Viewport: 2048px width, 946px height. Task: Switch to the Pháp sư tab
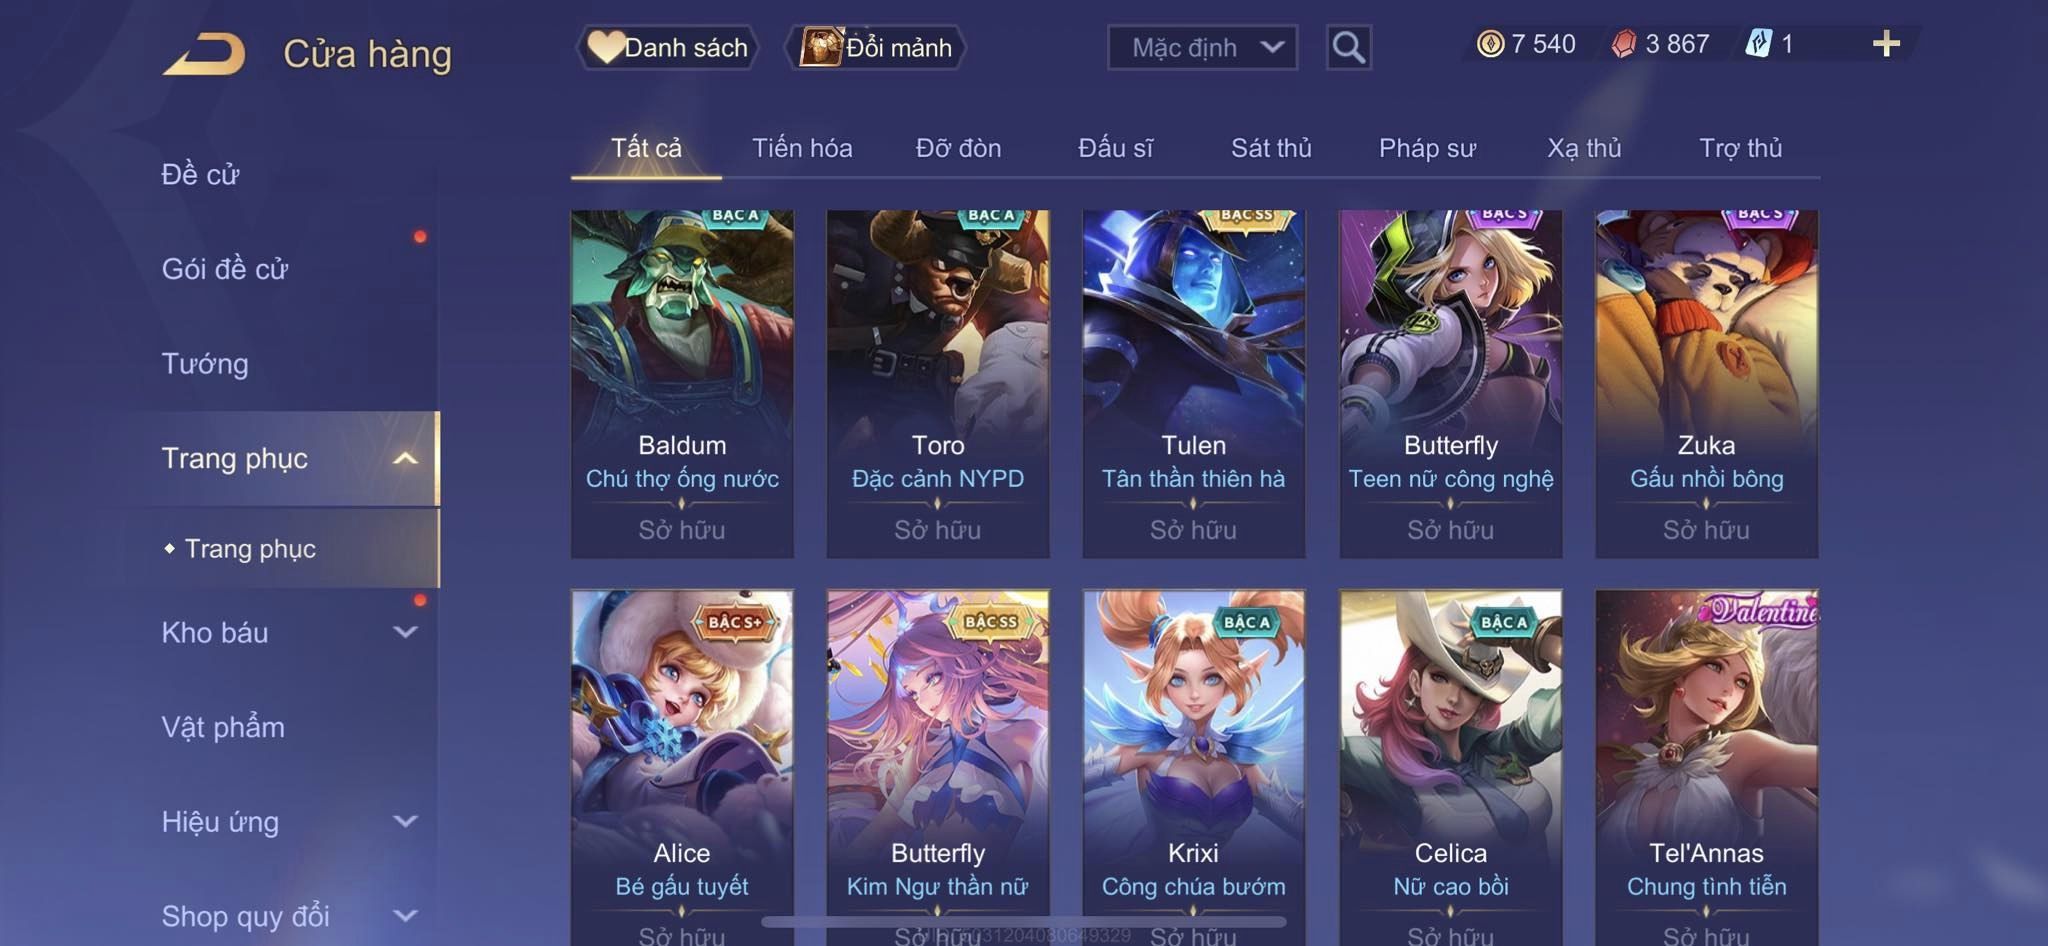coord(1427,148)
